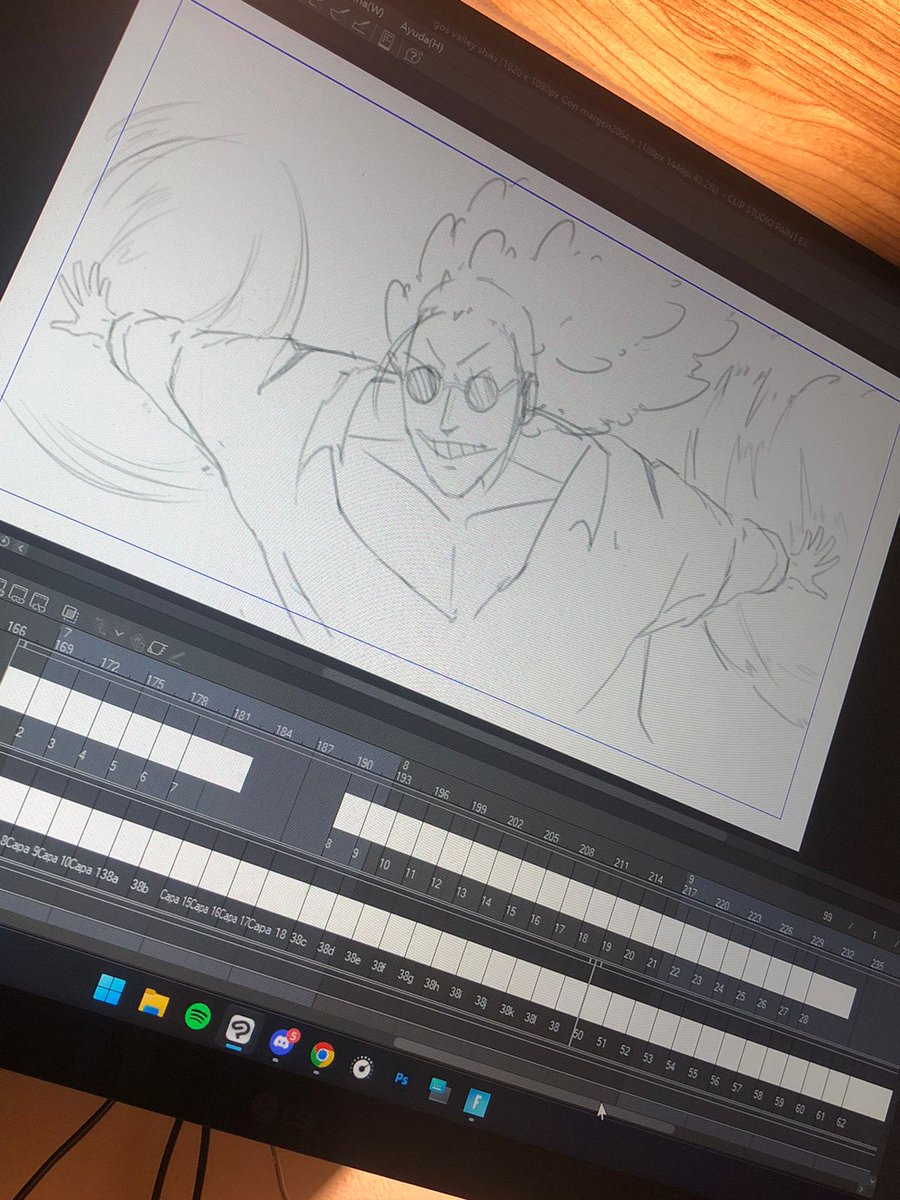900x1200 pixels.
Task: Click the teal stacked-window taskbar icon
Action: tap(439, 1091)
